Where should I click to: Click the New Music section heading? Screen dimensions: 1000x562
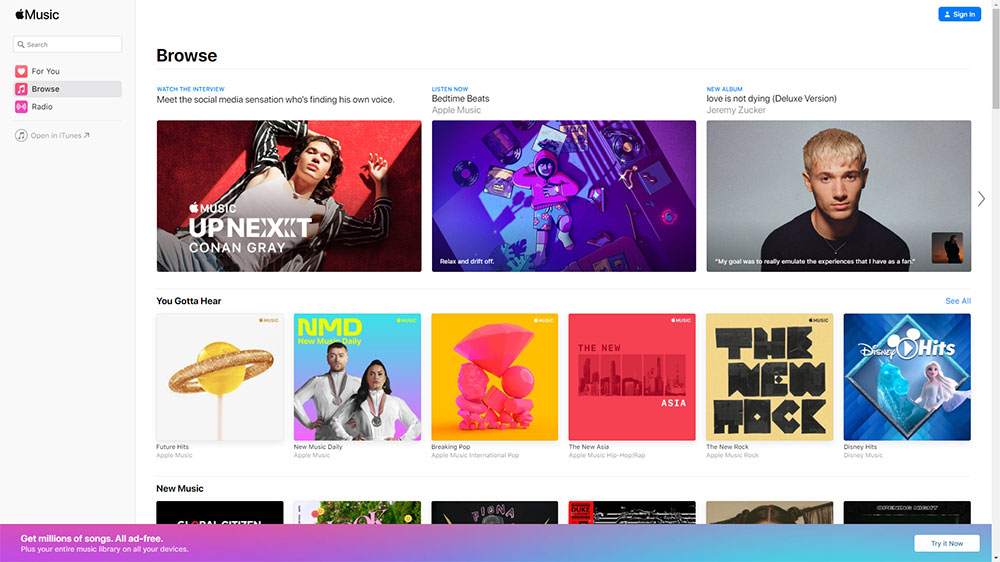click(180, 489)
